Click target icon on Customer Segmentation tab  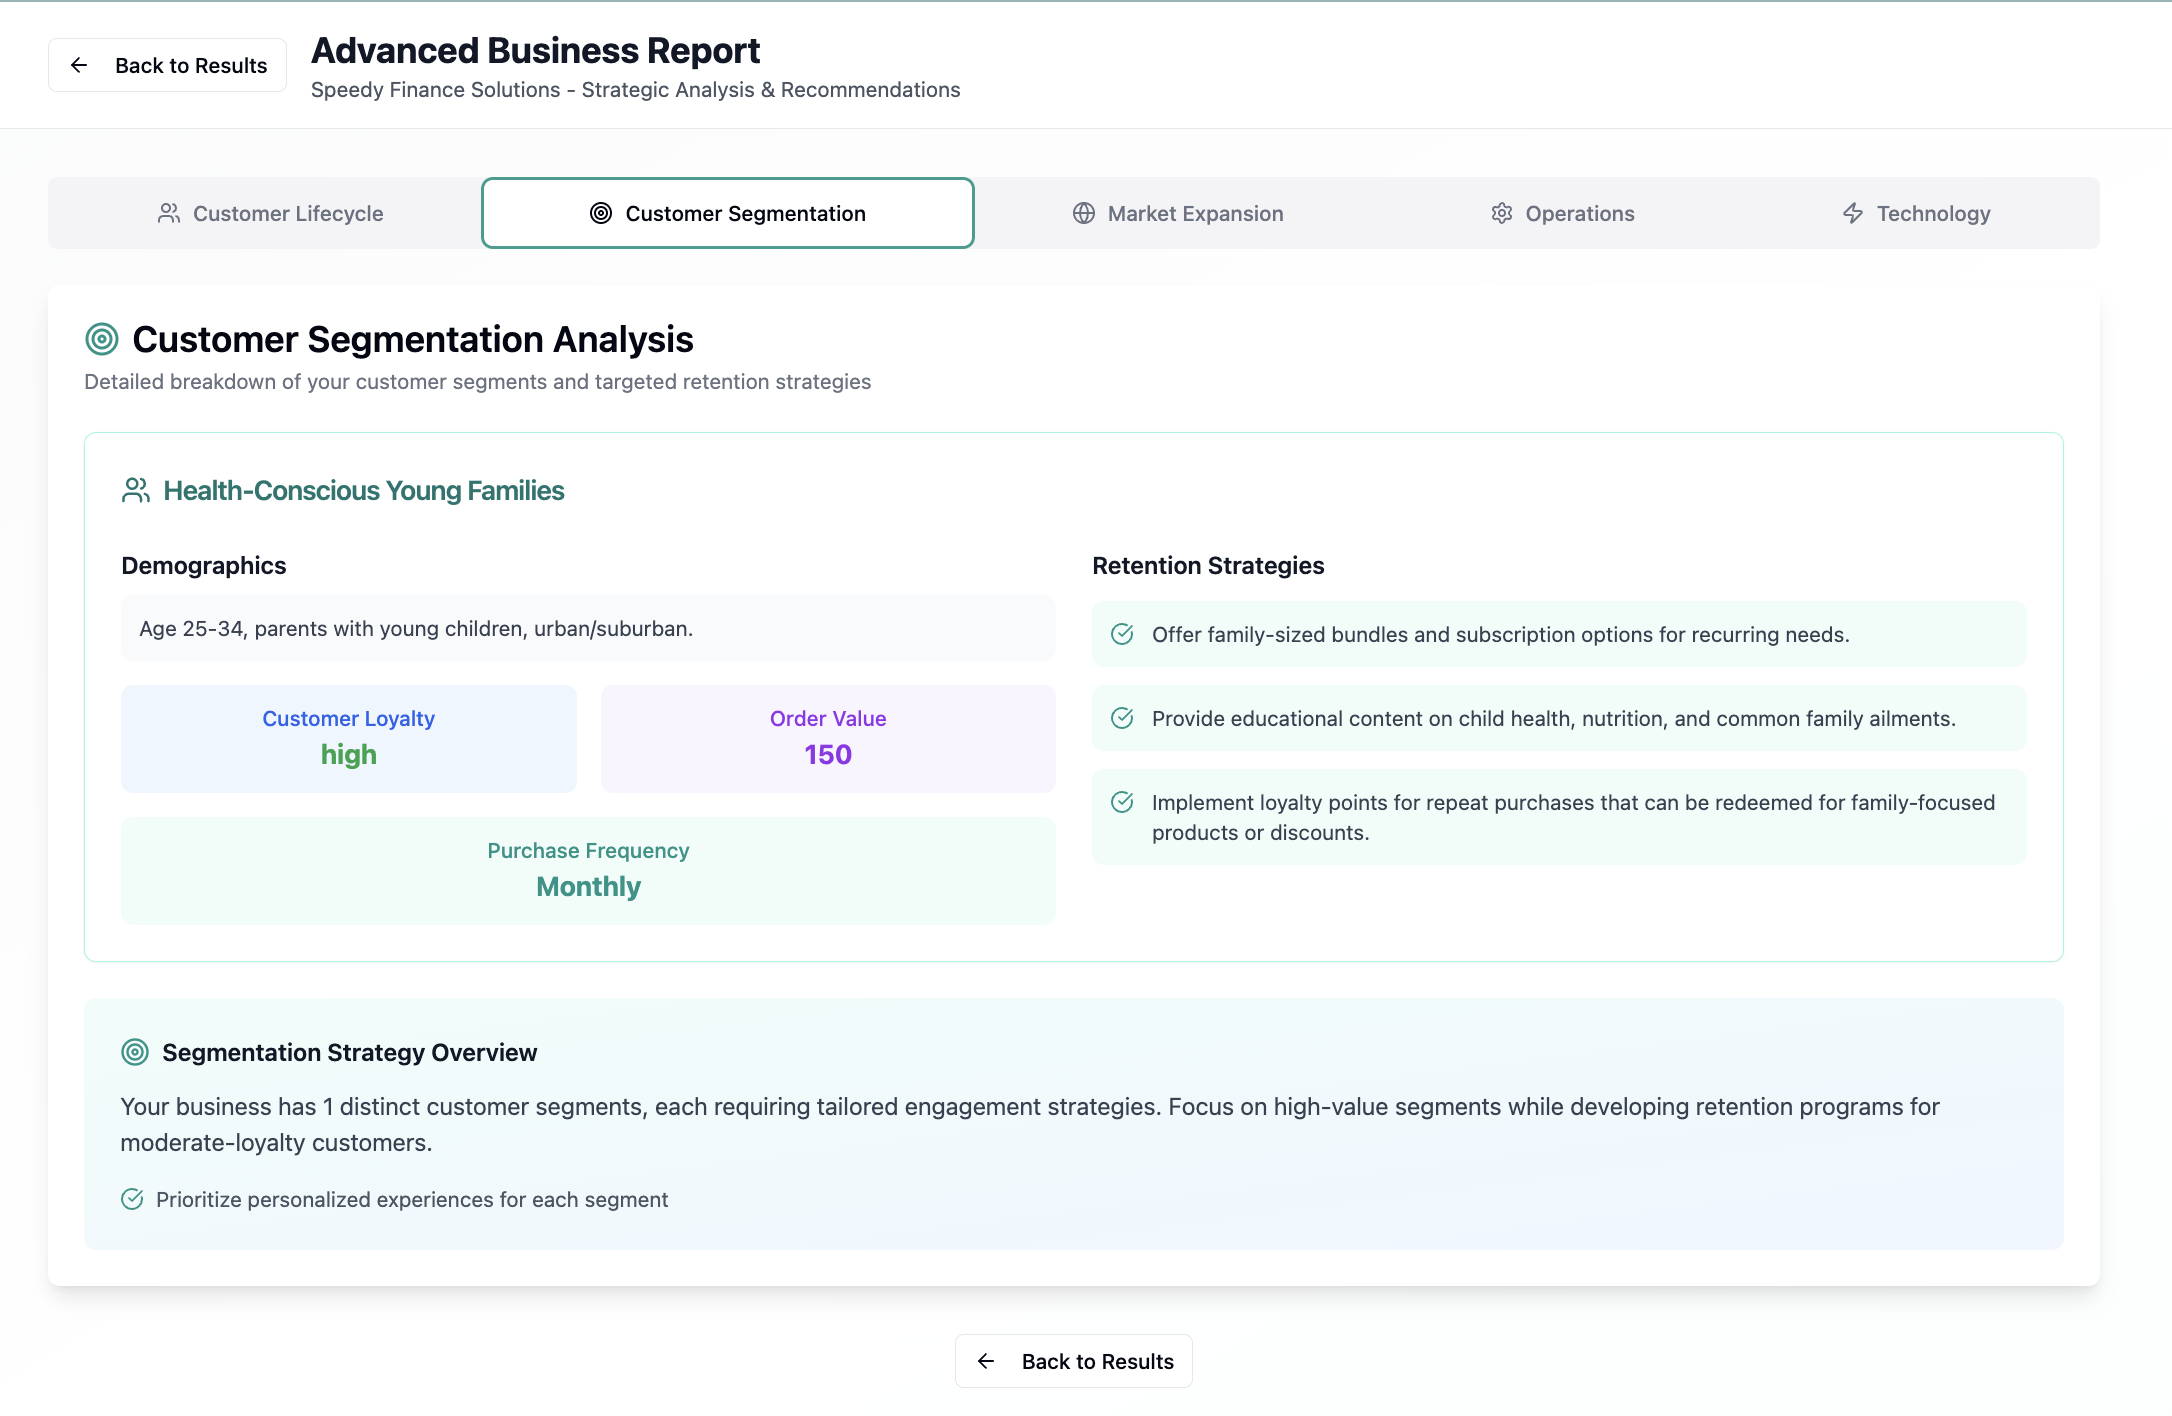pos(601,213)
